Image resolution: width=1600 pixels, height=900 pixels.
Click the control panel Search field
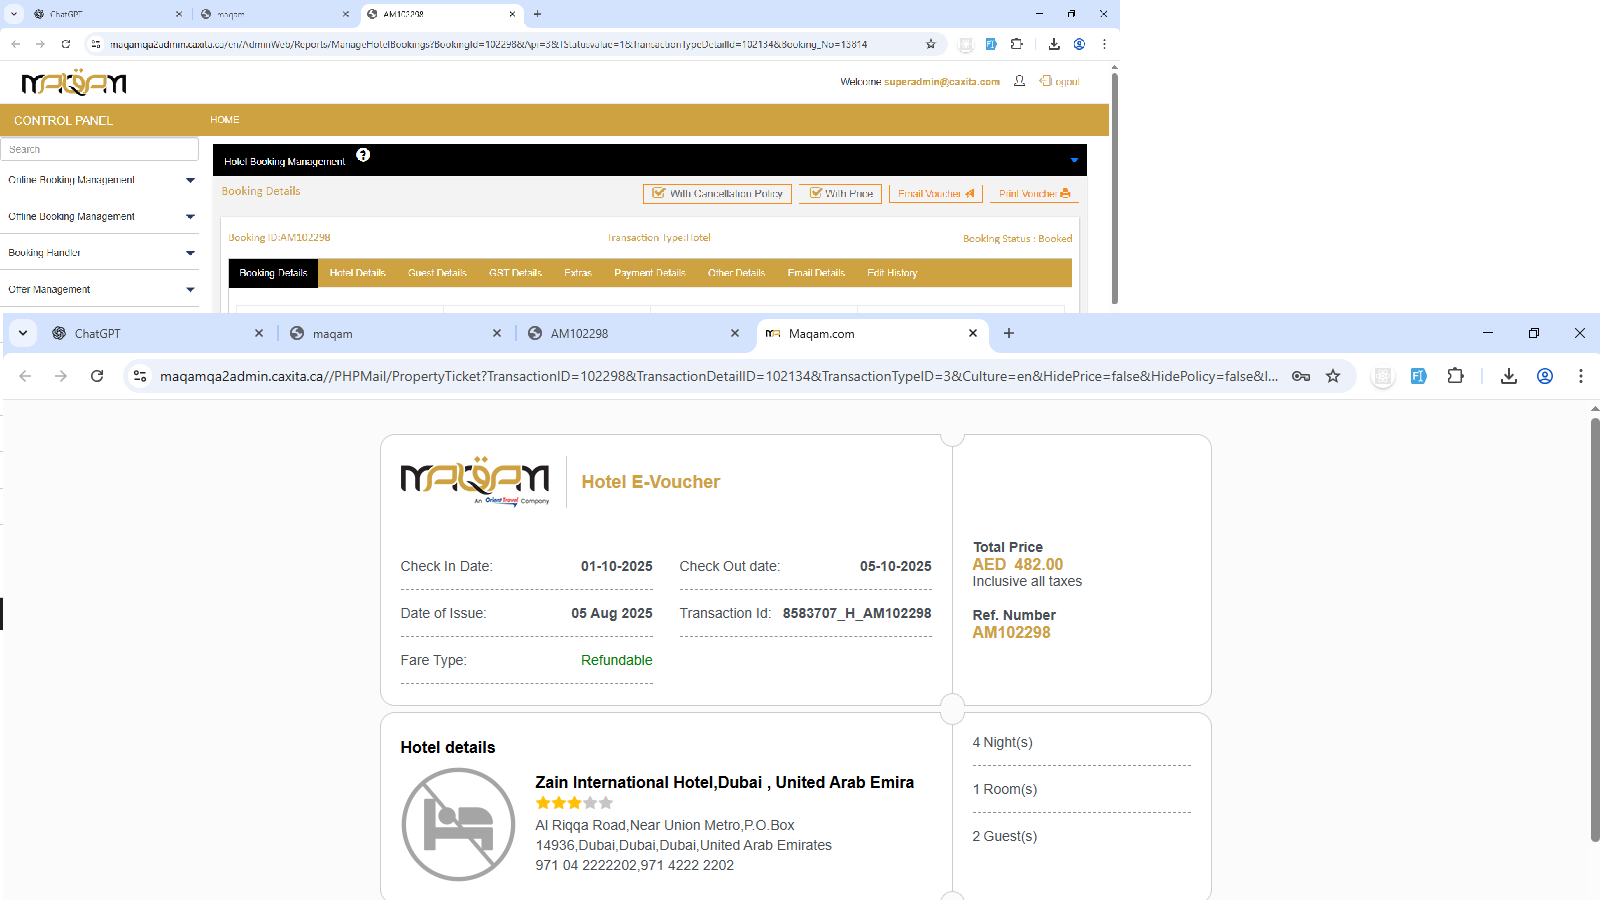coord(99,149)
